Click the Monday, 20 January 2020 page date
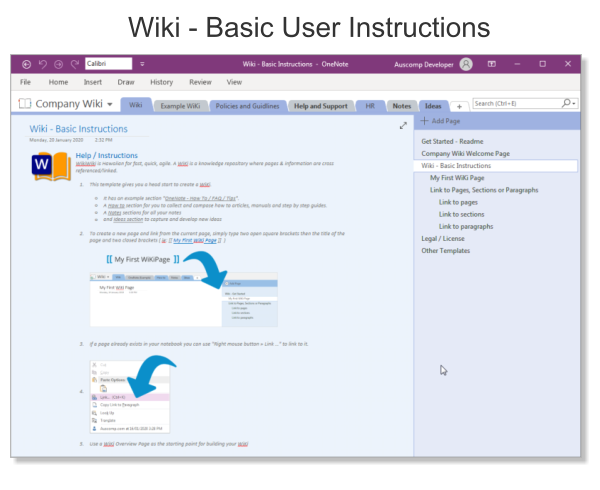Screen dimensions: 600x490 (x=56, y=140)
